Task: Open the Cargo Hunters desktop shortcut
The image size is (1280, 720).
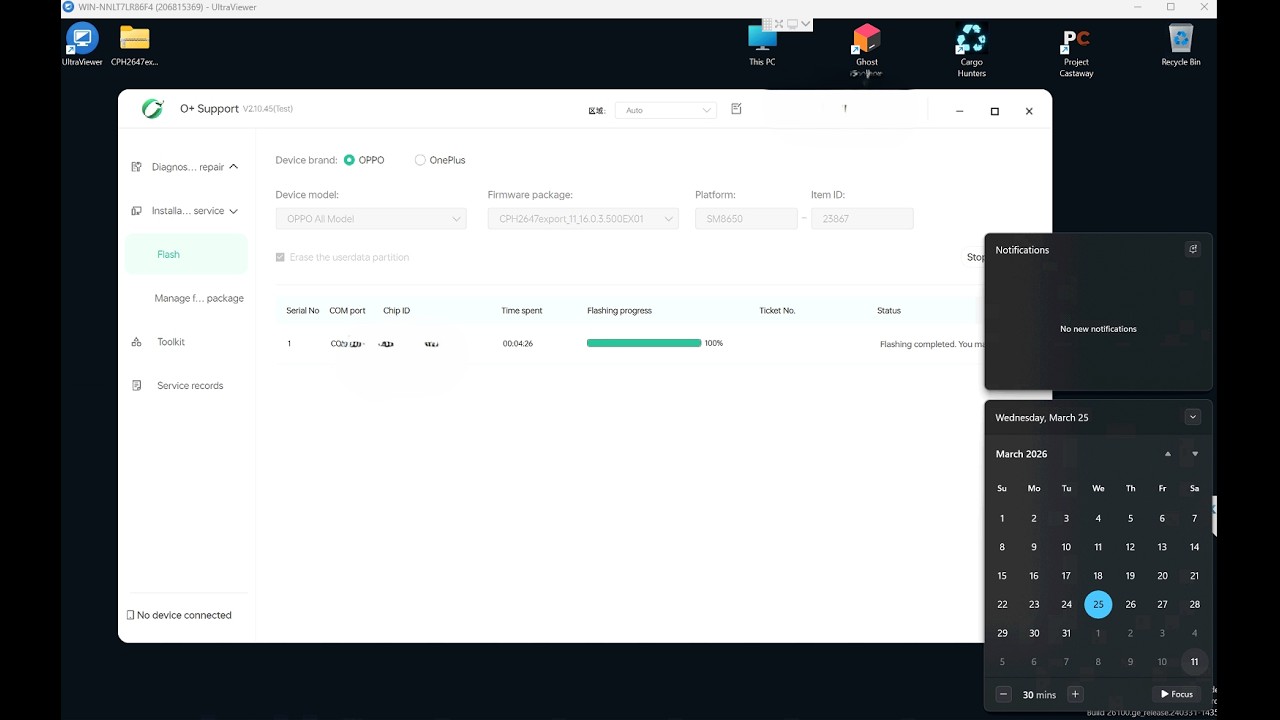Action: 971,50
